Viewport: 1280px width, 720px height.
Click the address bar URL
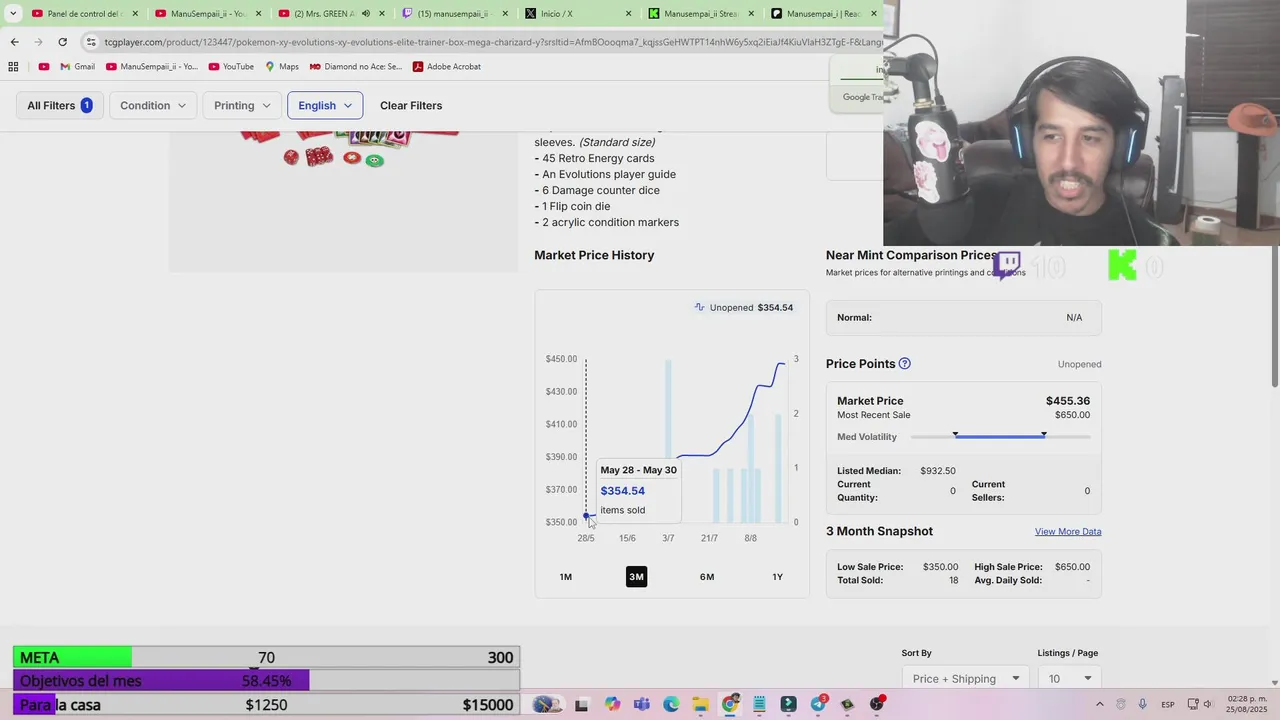pos(490,42)
